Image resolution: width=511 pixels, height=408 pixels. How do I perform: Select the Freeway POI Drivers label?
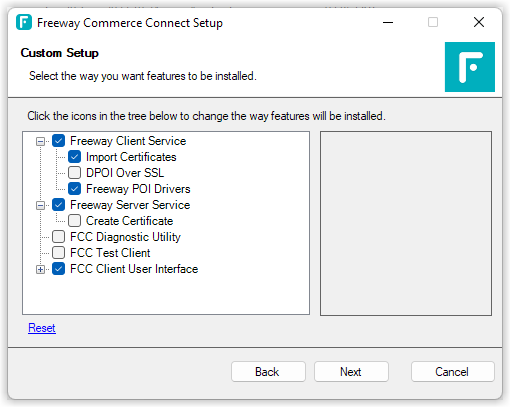pyautogui.click(x=138, y=189)
